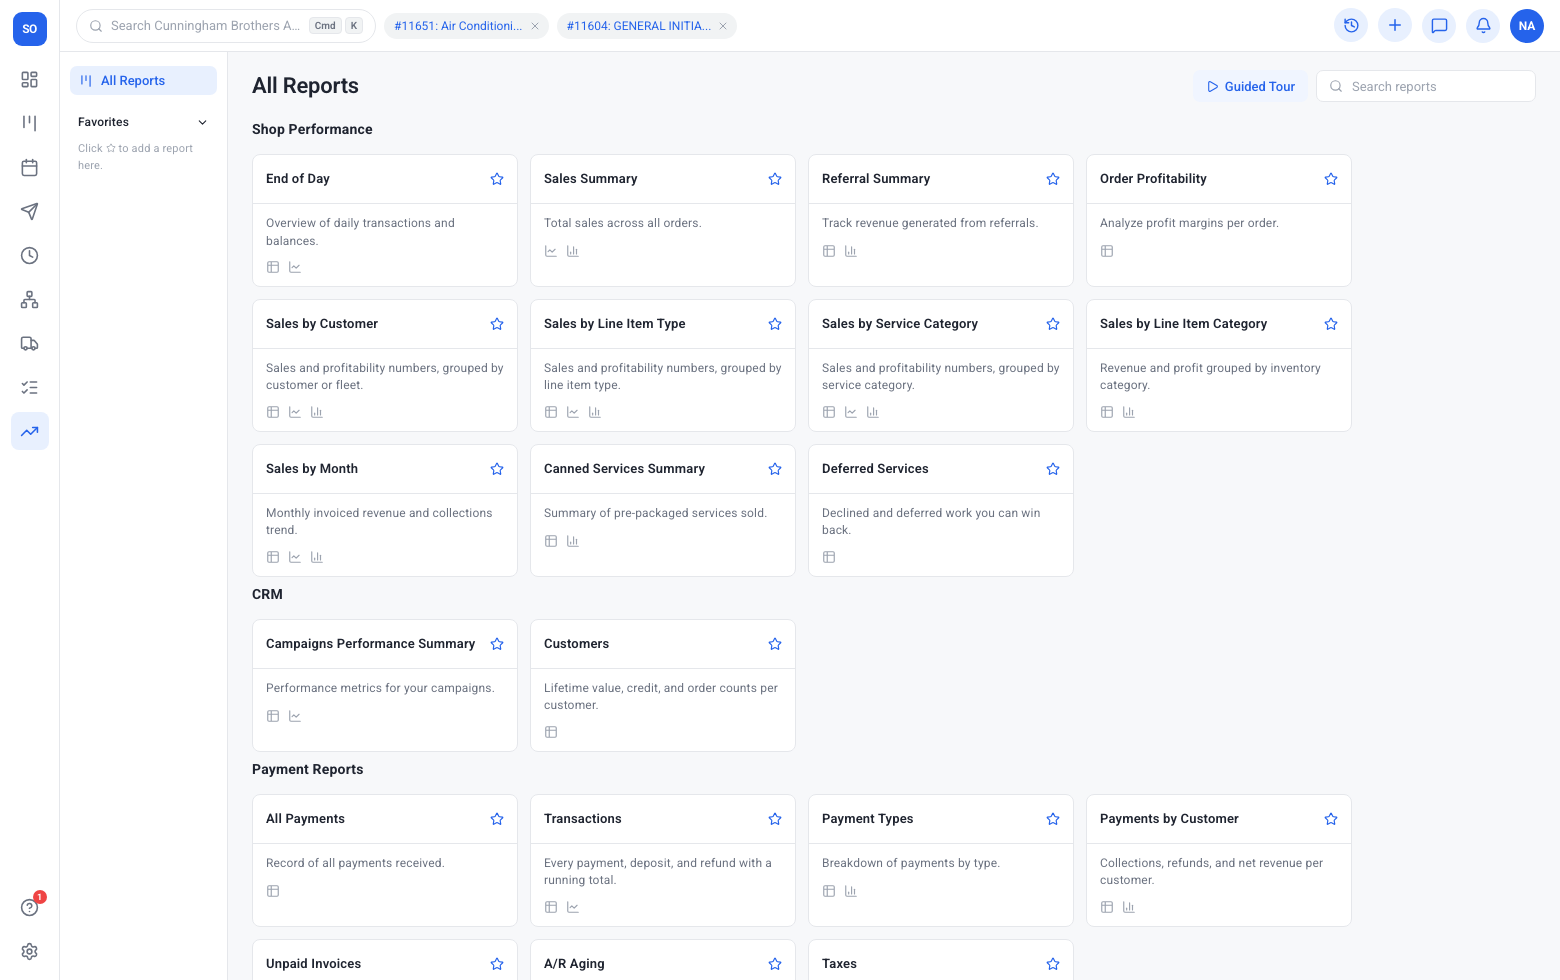
Task: Select the trending-line reports icon in the sidebar
Action: 30,431
